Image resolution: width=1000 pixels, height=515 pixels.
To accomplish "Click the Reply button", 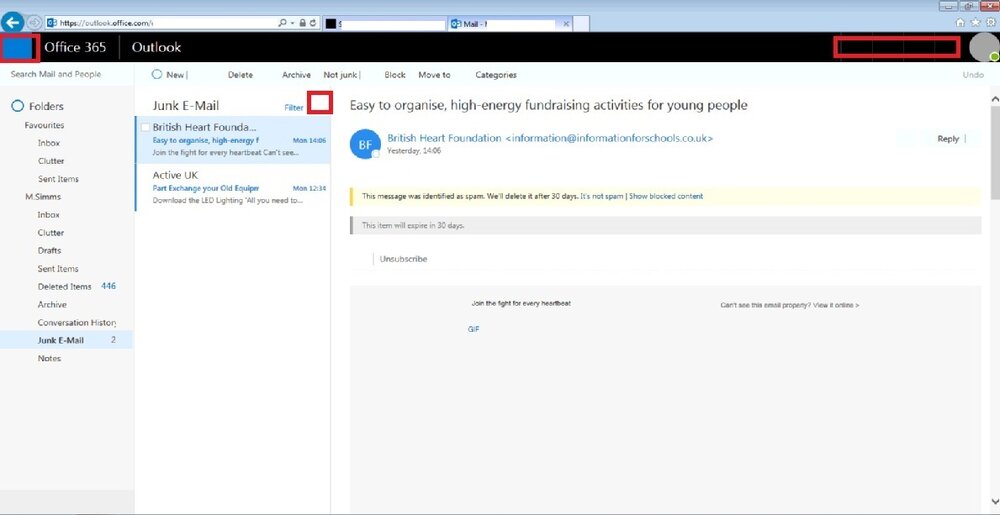I will click(948, 138).
